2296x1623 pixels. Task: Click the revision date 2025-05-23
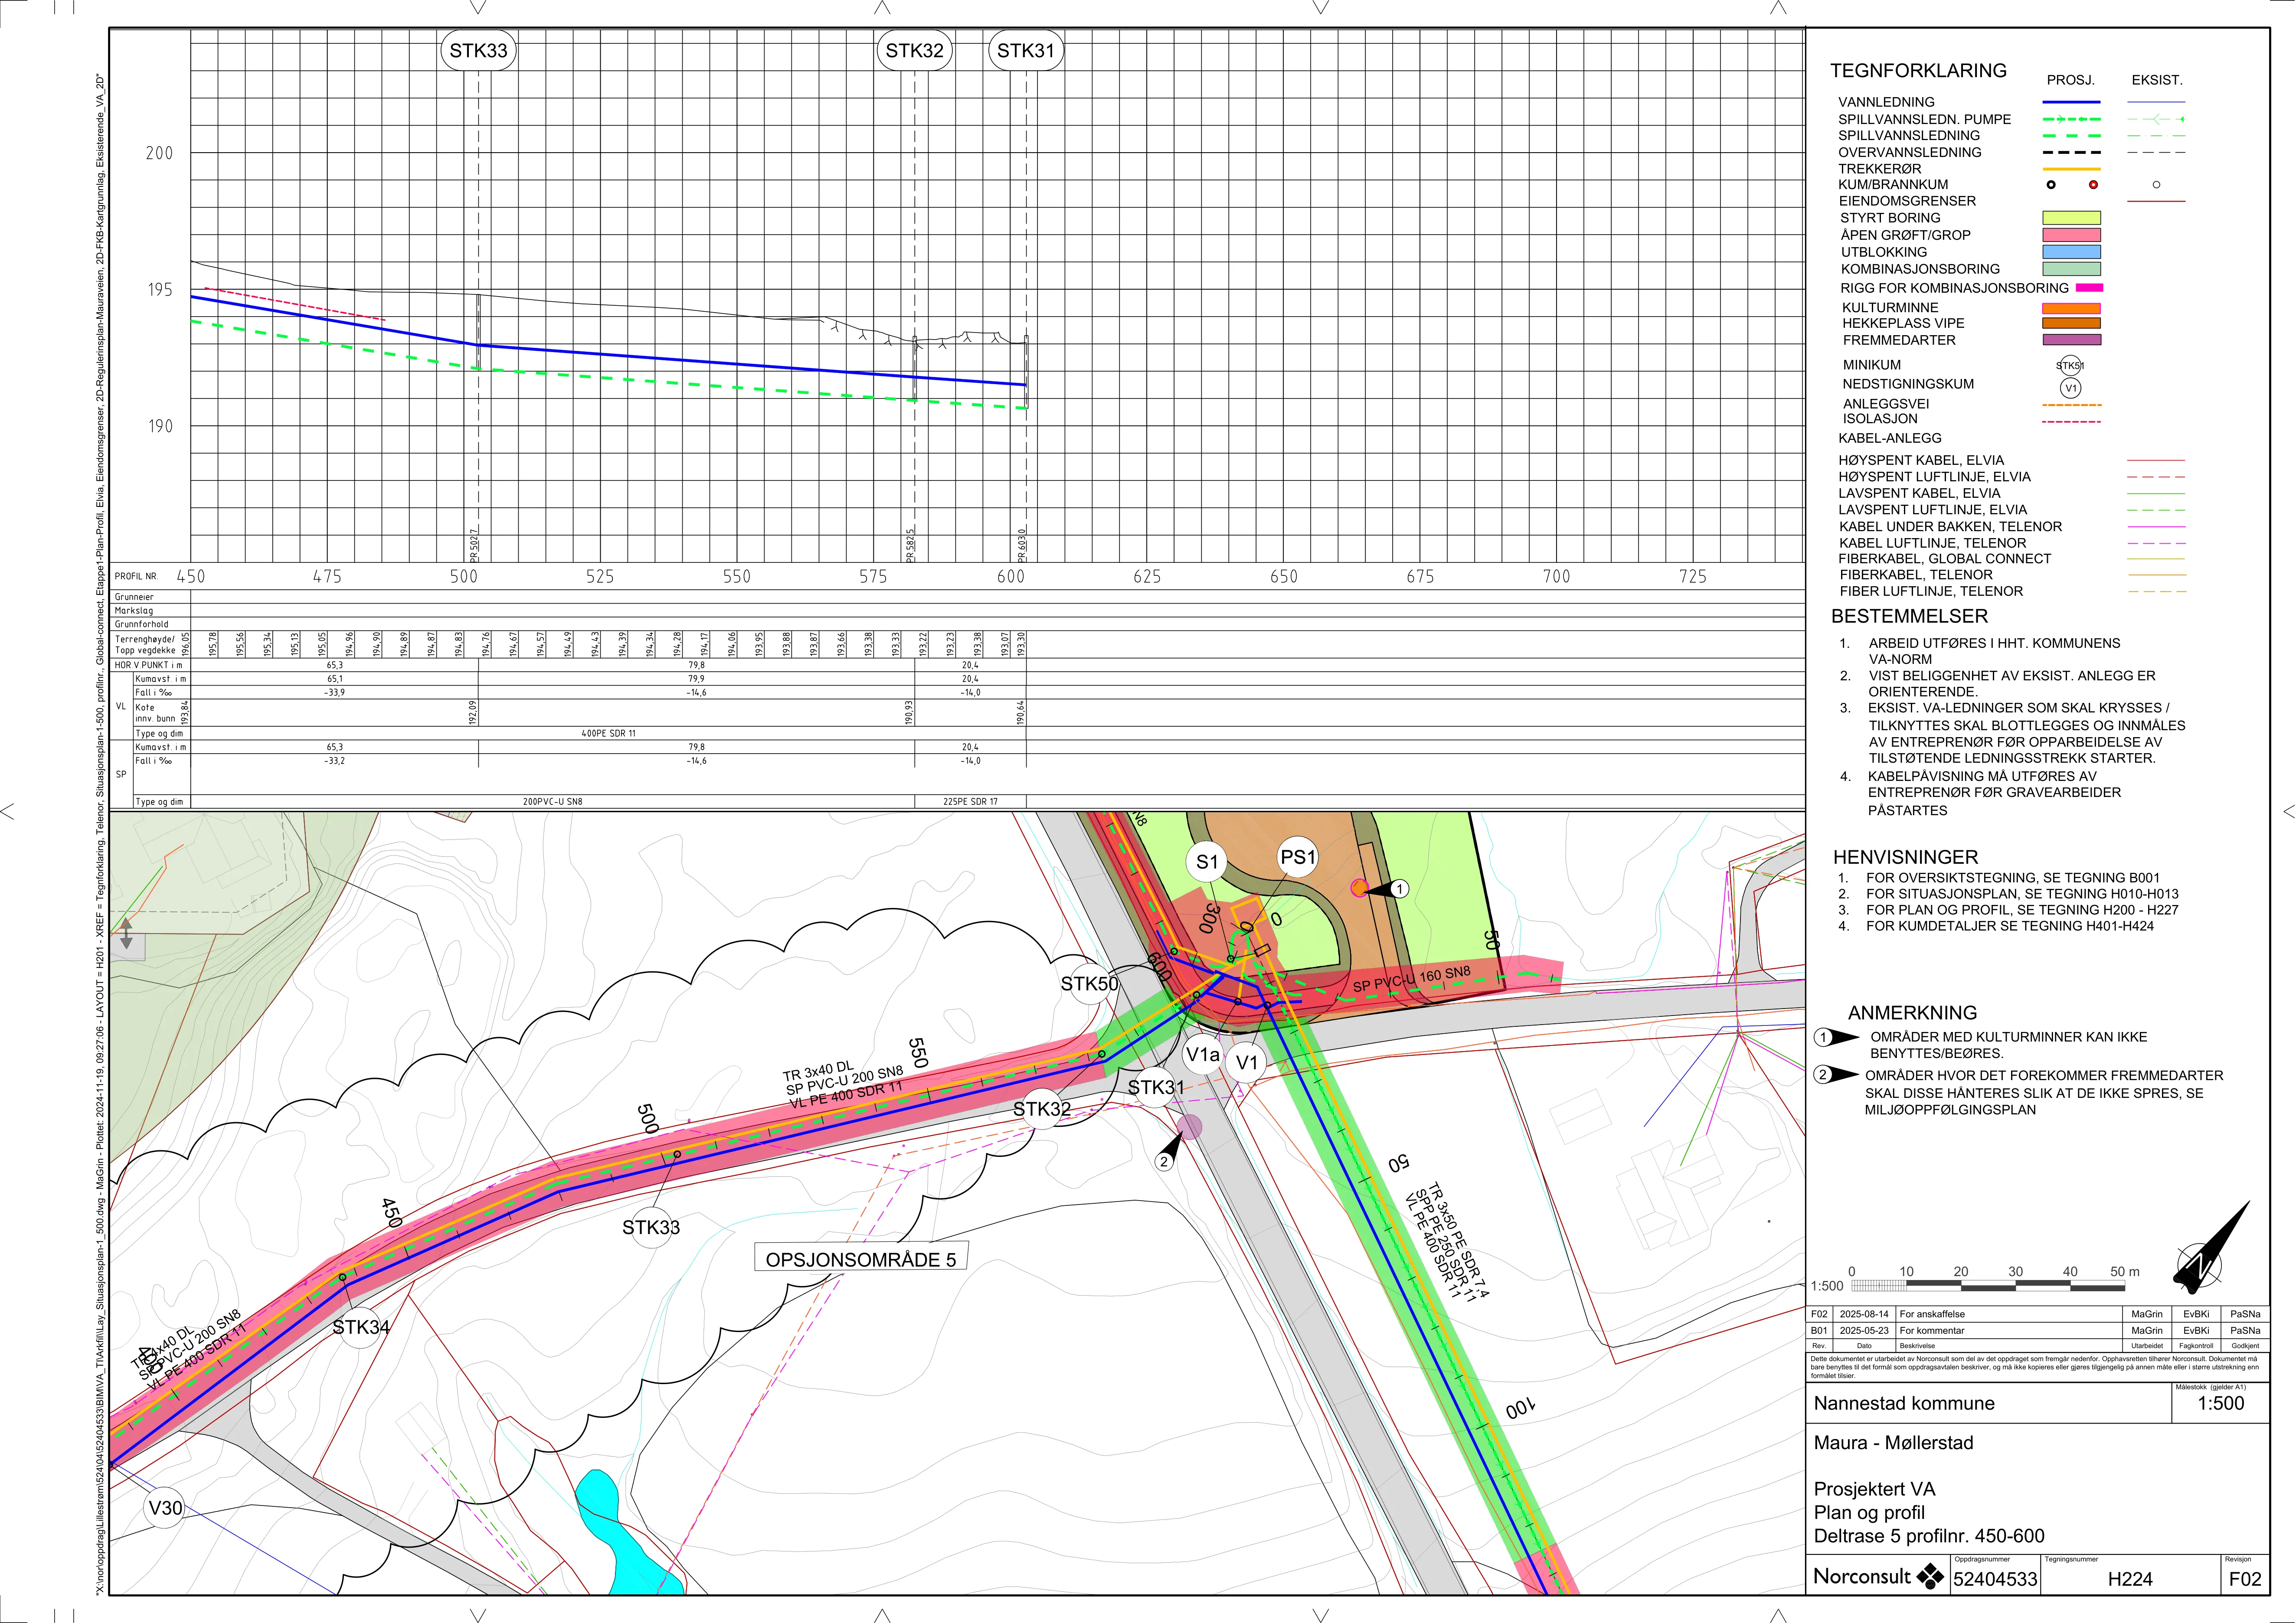click(x=1864, y=1331)
